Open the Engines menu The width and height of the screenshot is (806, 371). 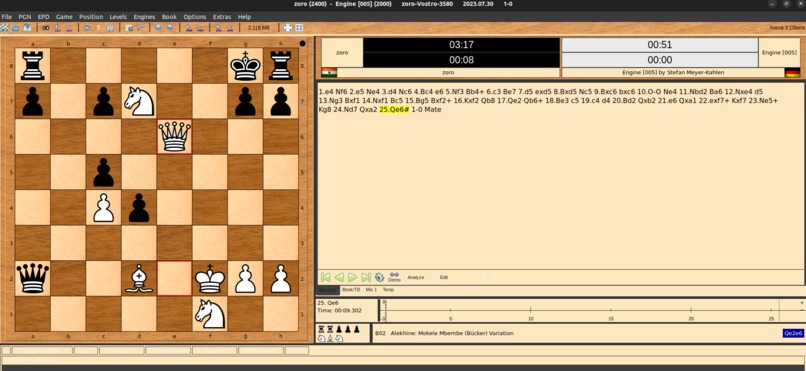click(x=144, y=17)
